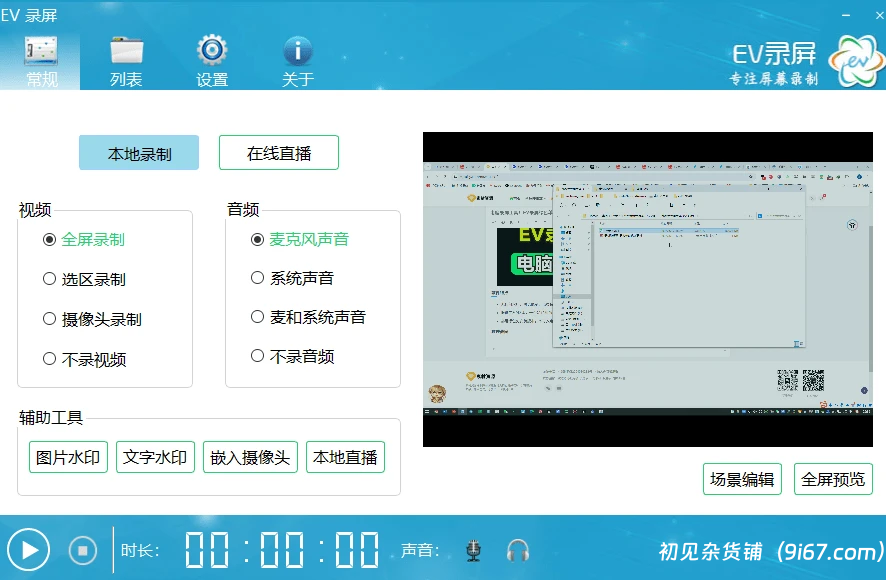Click the 00:00:00 duration timer
This screenshot has height=580, width=886.
(x=282, y=549)
